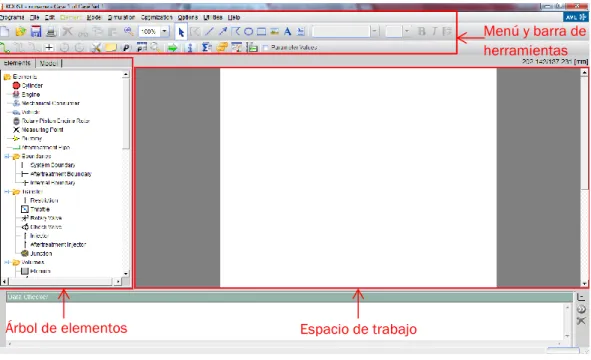Click the AVL logo icon
591x360 pixels.
pos(575,17)
